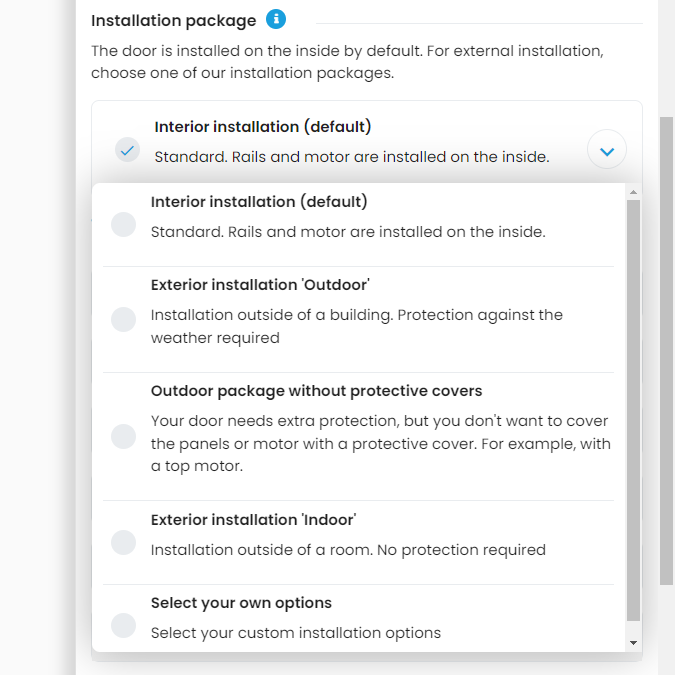The height and width of the screenshot is (675, 675).
Task: Tick the Select your own options radio button
Action: (124, 625)
